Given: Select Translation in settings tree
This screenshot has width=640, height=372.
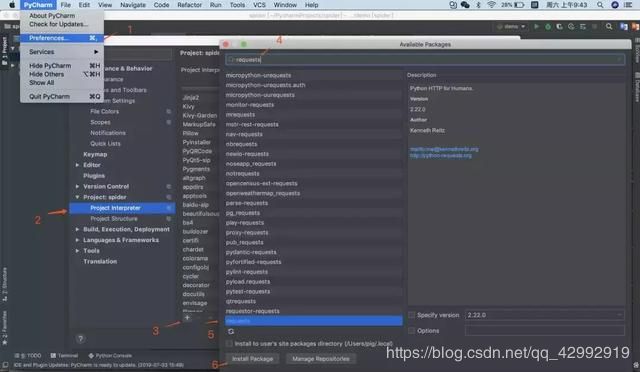Looking at the screenshot, I should point(100,261).
